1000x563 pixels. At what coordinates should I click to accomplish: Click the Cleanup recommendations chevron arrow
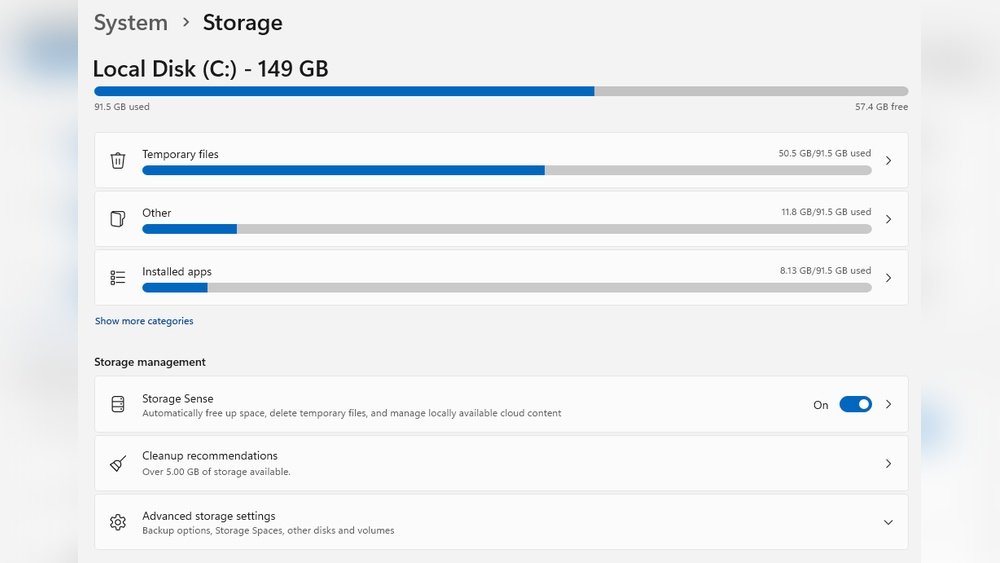point(888,463)
